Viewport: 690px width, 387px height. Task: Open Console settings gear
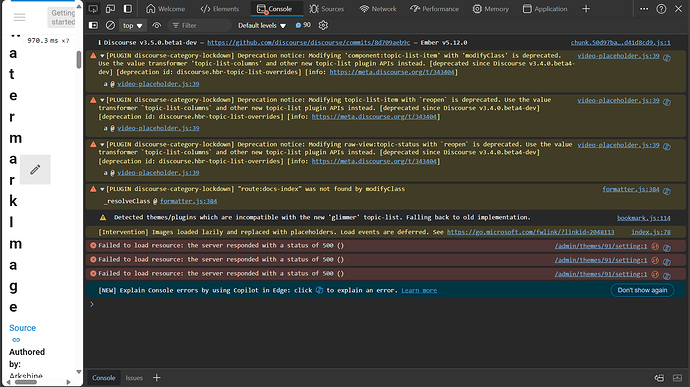pos(323,26)
